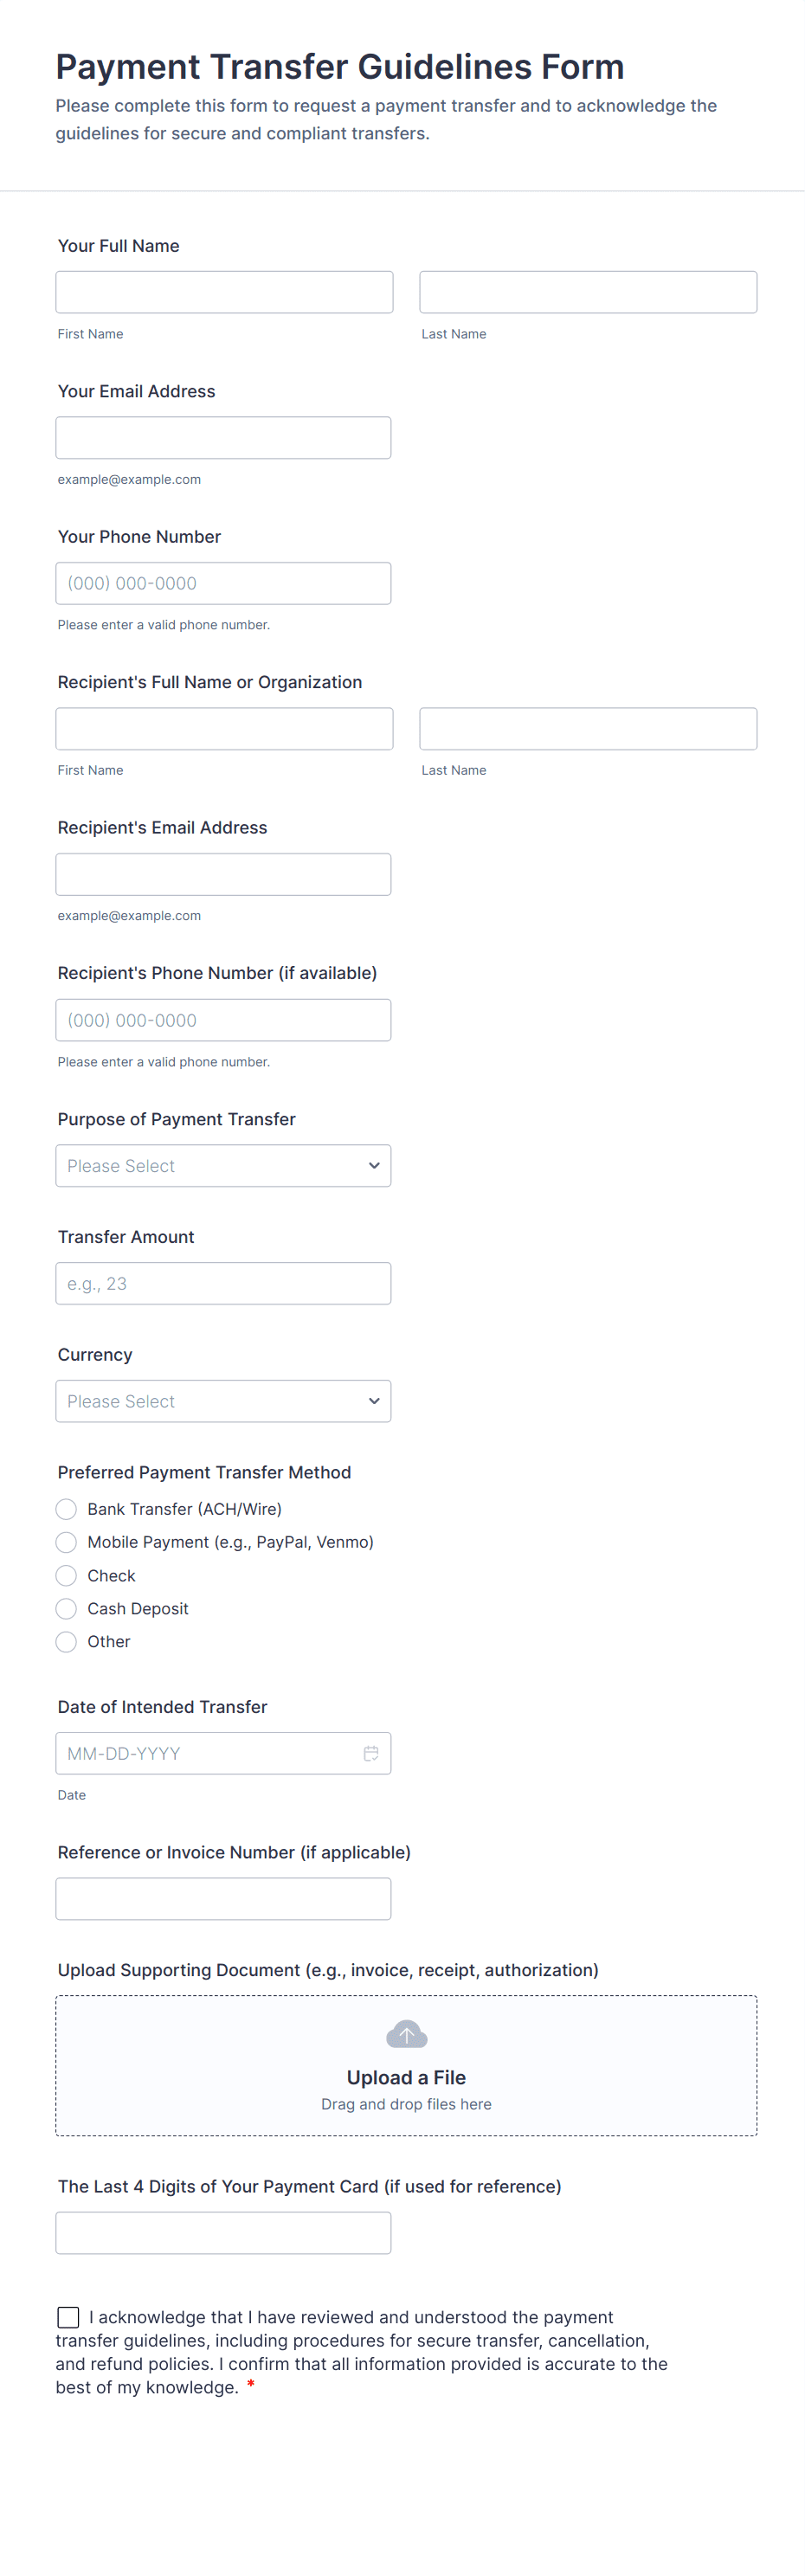Click the cloud upload icon

[406, 2034]
